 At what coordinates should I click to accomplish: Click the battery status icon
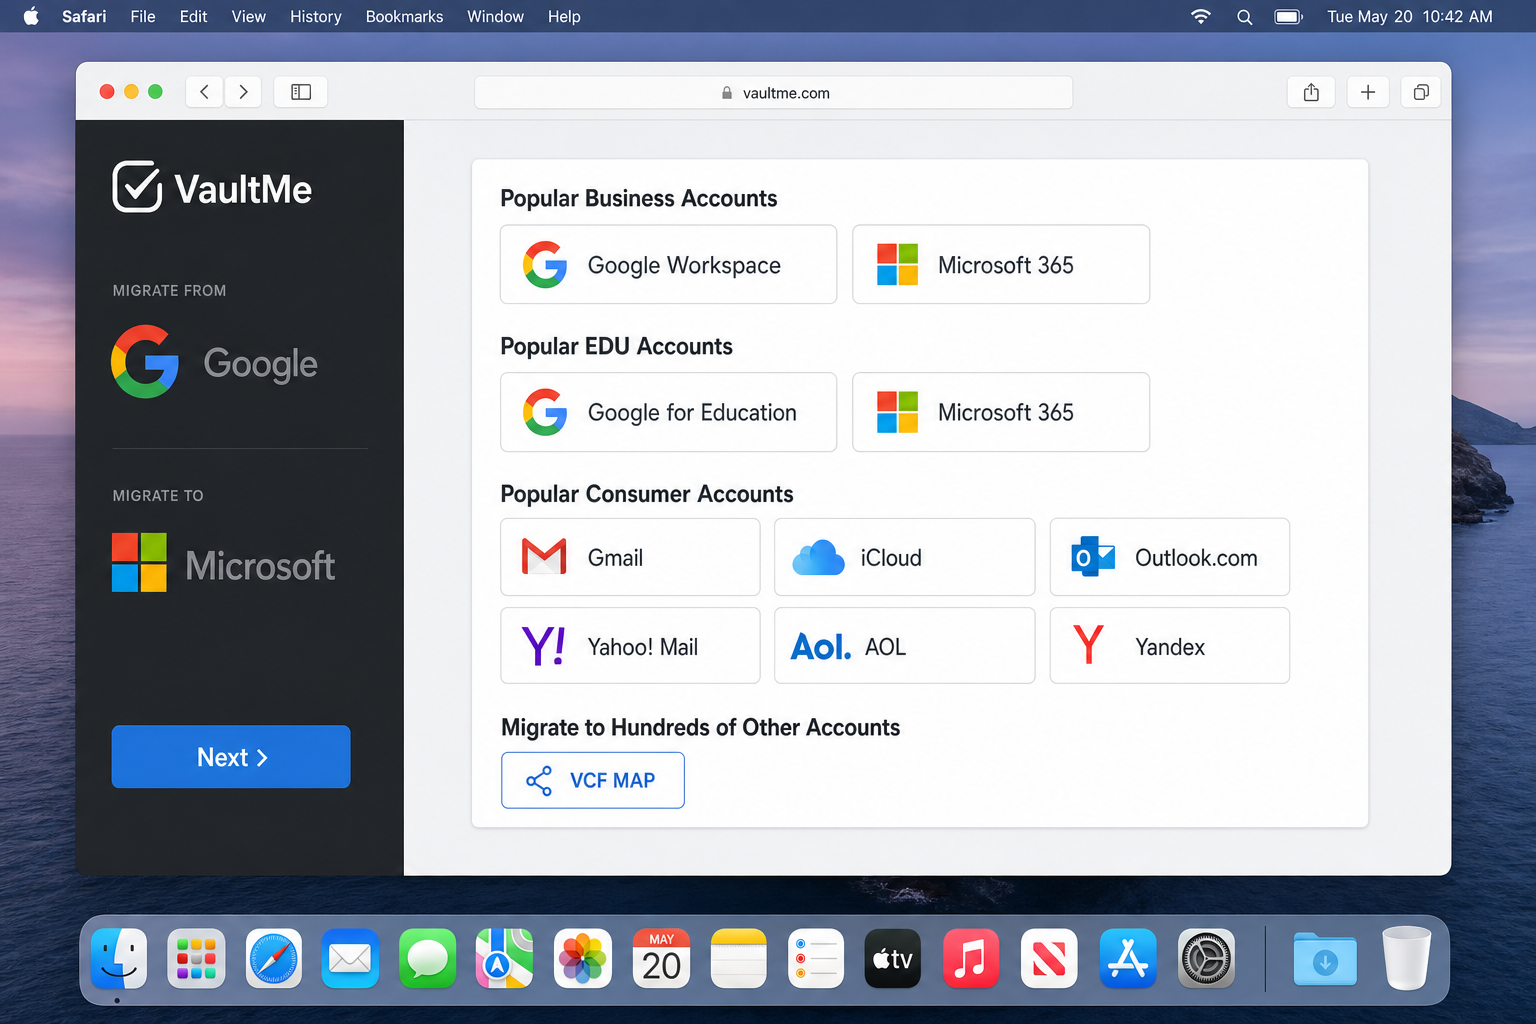point(1288,16)
